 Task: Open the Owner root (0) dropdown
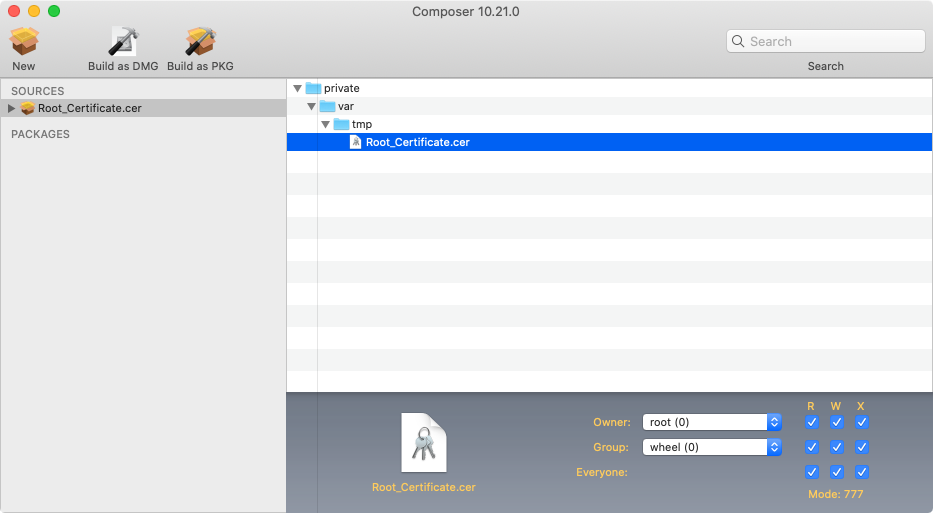coord(712,422)
